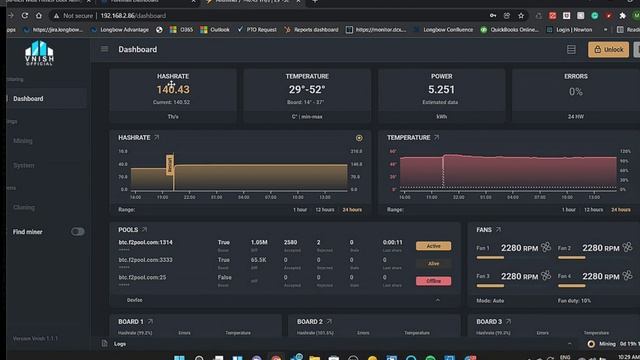
Task: Click the Fan 3 speed bar
Action: [490, 286]
